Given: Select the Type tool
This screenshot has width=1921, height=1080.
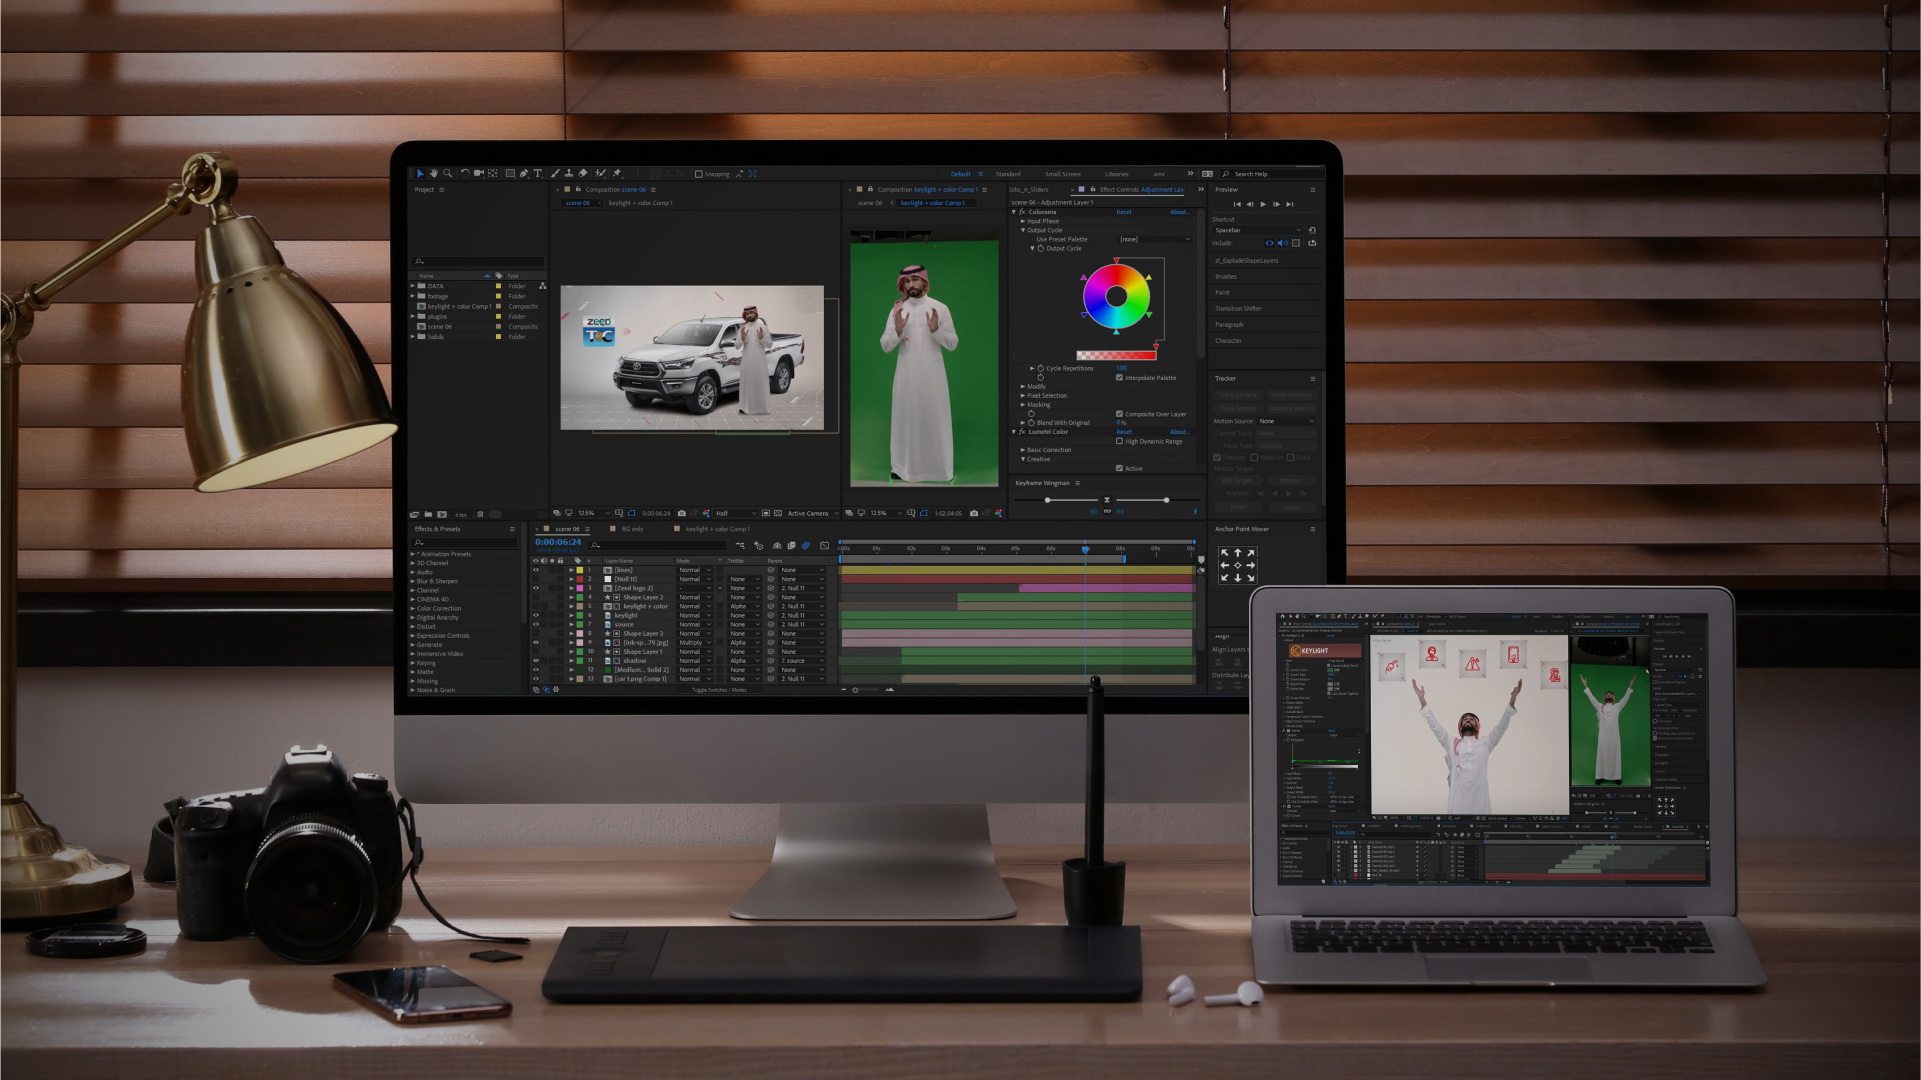Looking at the screenshot, I should [538, 173].
